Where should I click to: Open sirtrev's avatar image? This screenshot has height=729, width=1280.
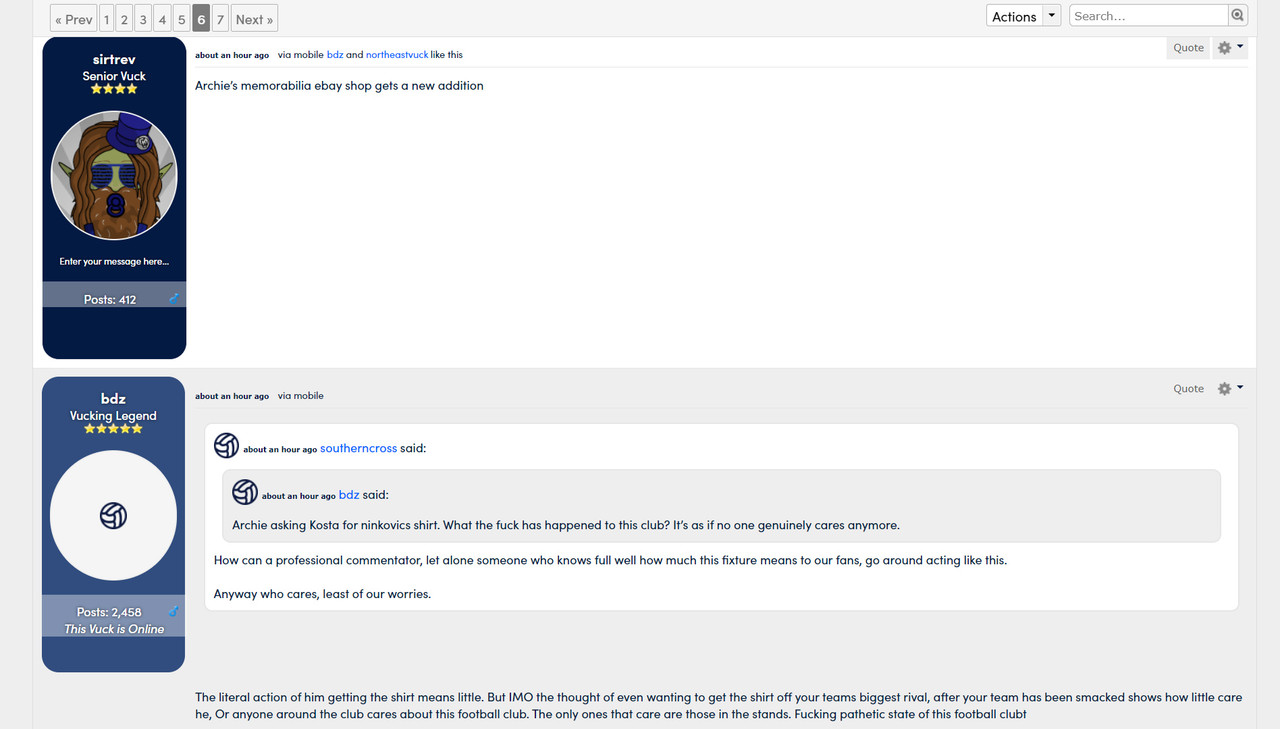click(x=114, y=175)
